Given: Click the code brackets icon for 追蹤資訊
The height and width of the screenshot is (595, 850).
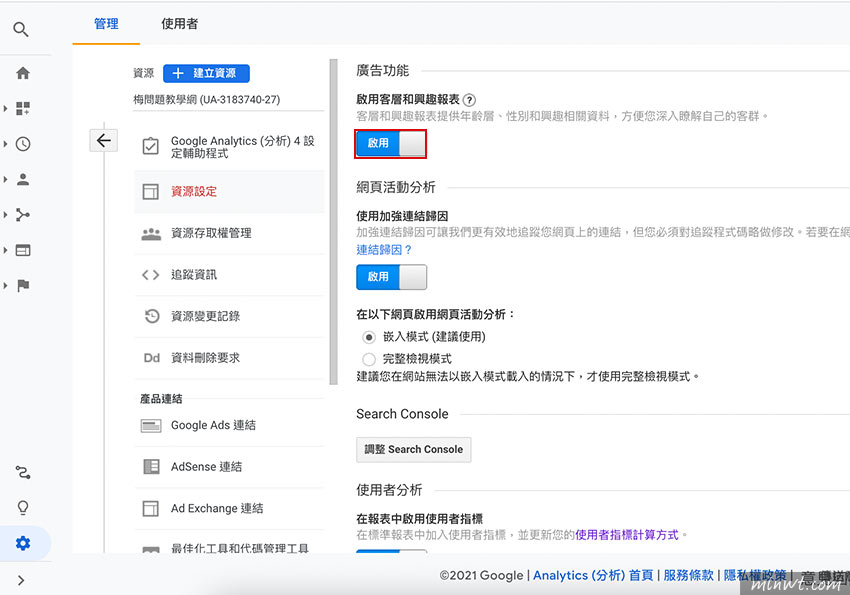Looking at the screenshot, I should [x=150, y=275].
